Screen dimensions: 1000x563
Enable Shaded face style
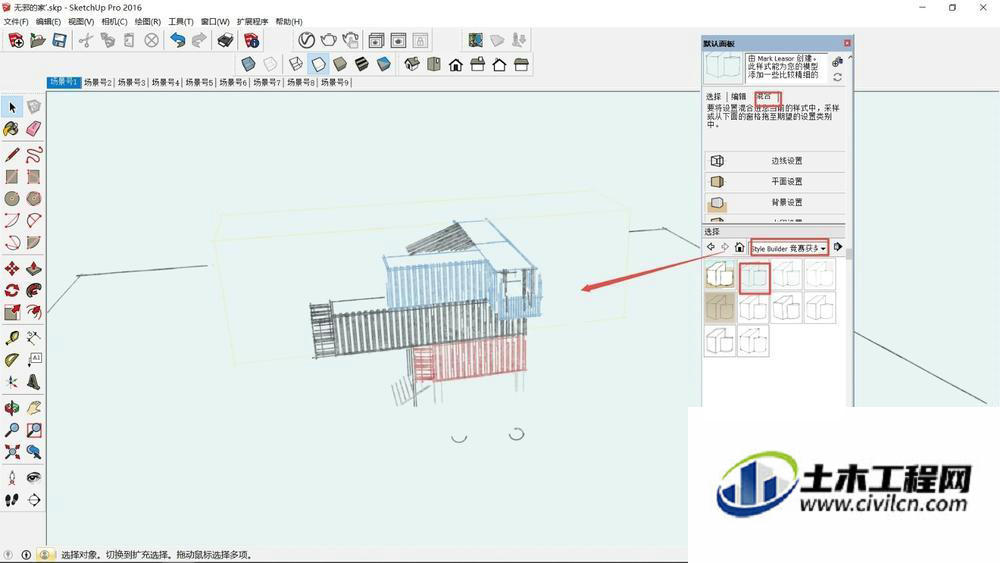pos(340,64)
